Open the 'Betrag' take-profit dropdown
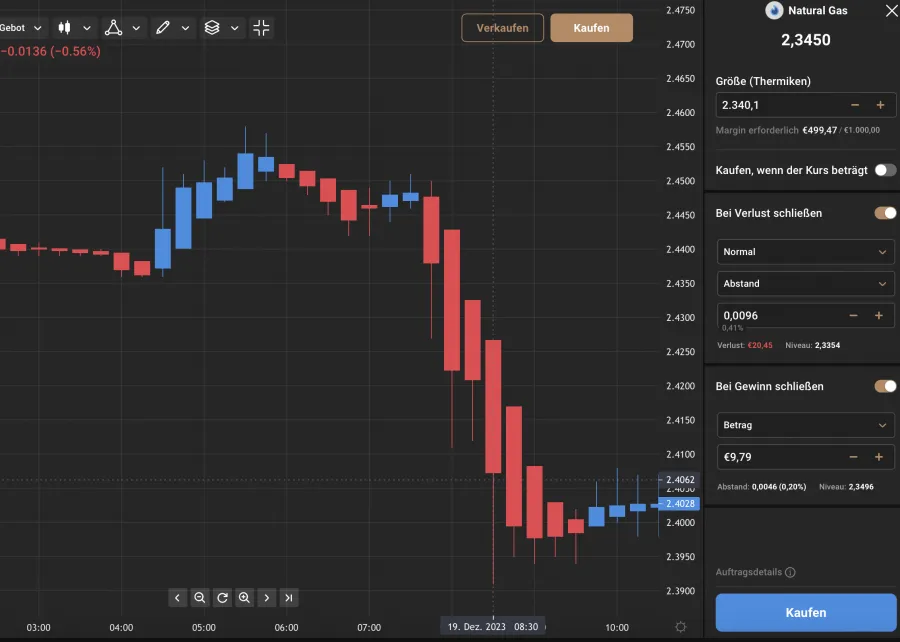 coord(805,425)
